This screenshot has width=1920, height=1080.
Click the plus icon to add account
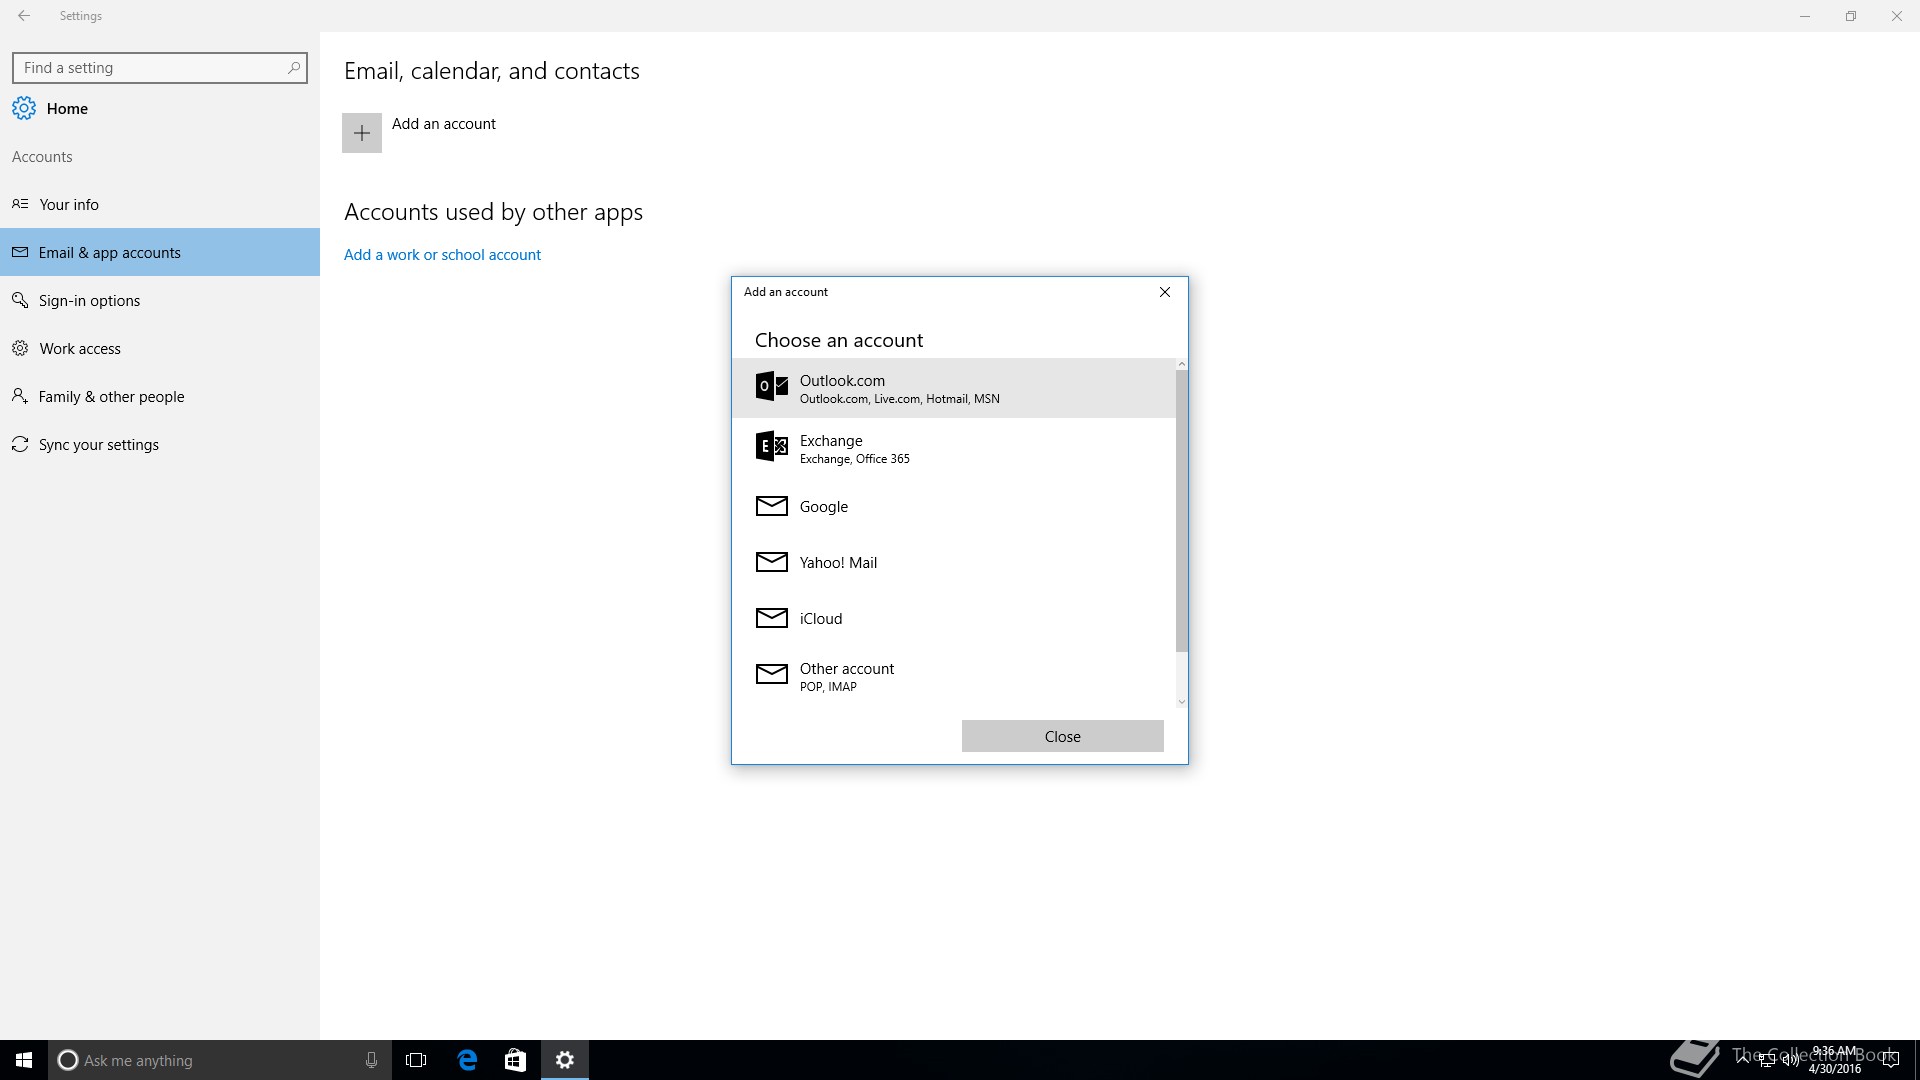coord(362,133)
